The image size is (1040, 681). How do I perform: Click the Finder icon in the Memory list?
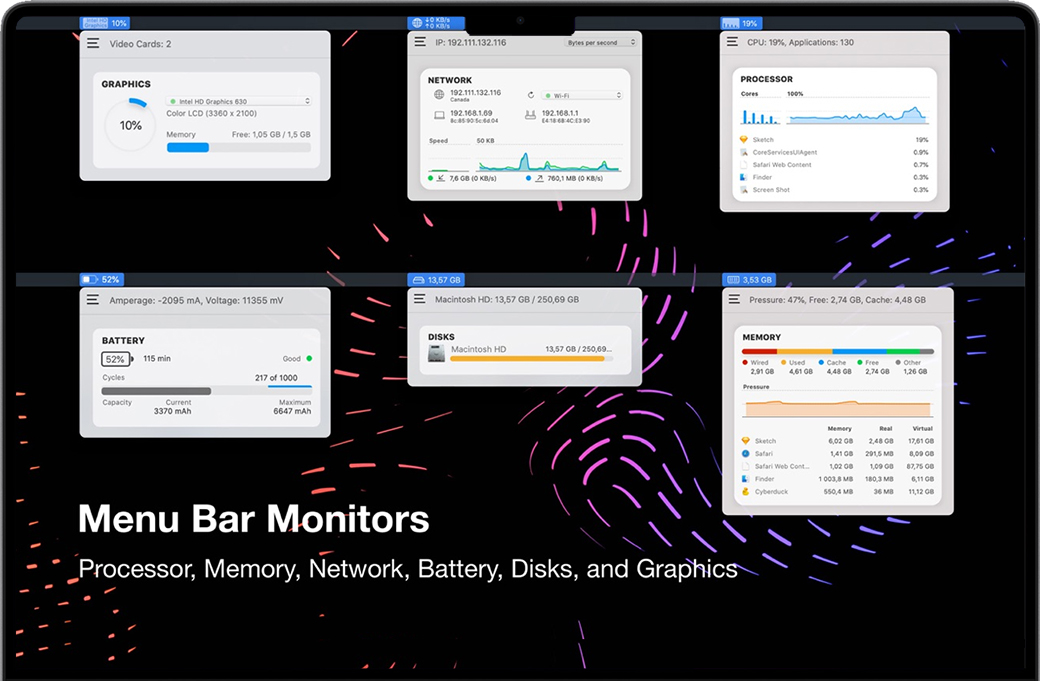(x=746, y=479)
